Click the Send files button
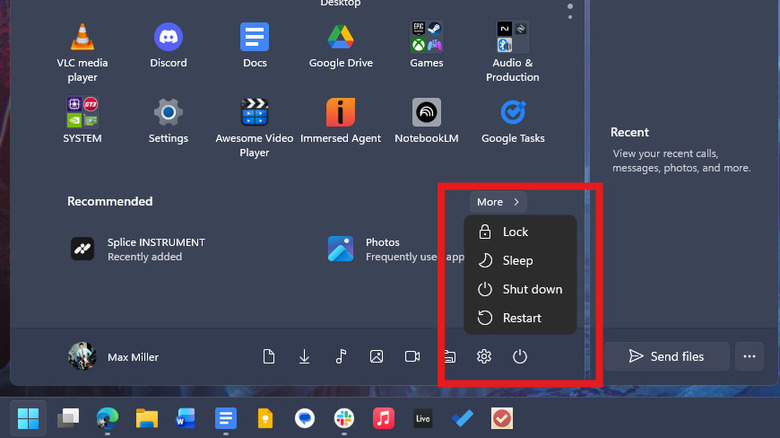Image resolution: width=780 pixels, height=438 pixels. coord(667,356)
